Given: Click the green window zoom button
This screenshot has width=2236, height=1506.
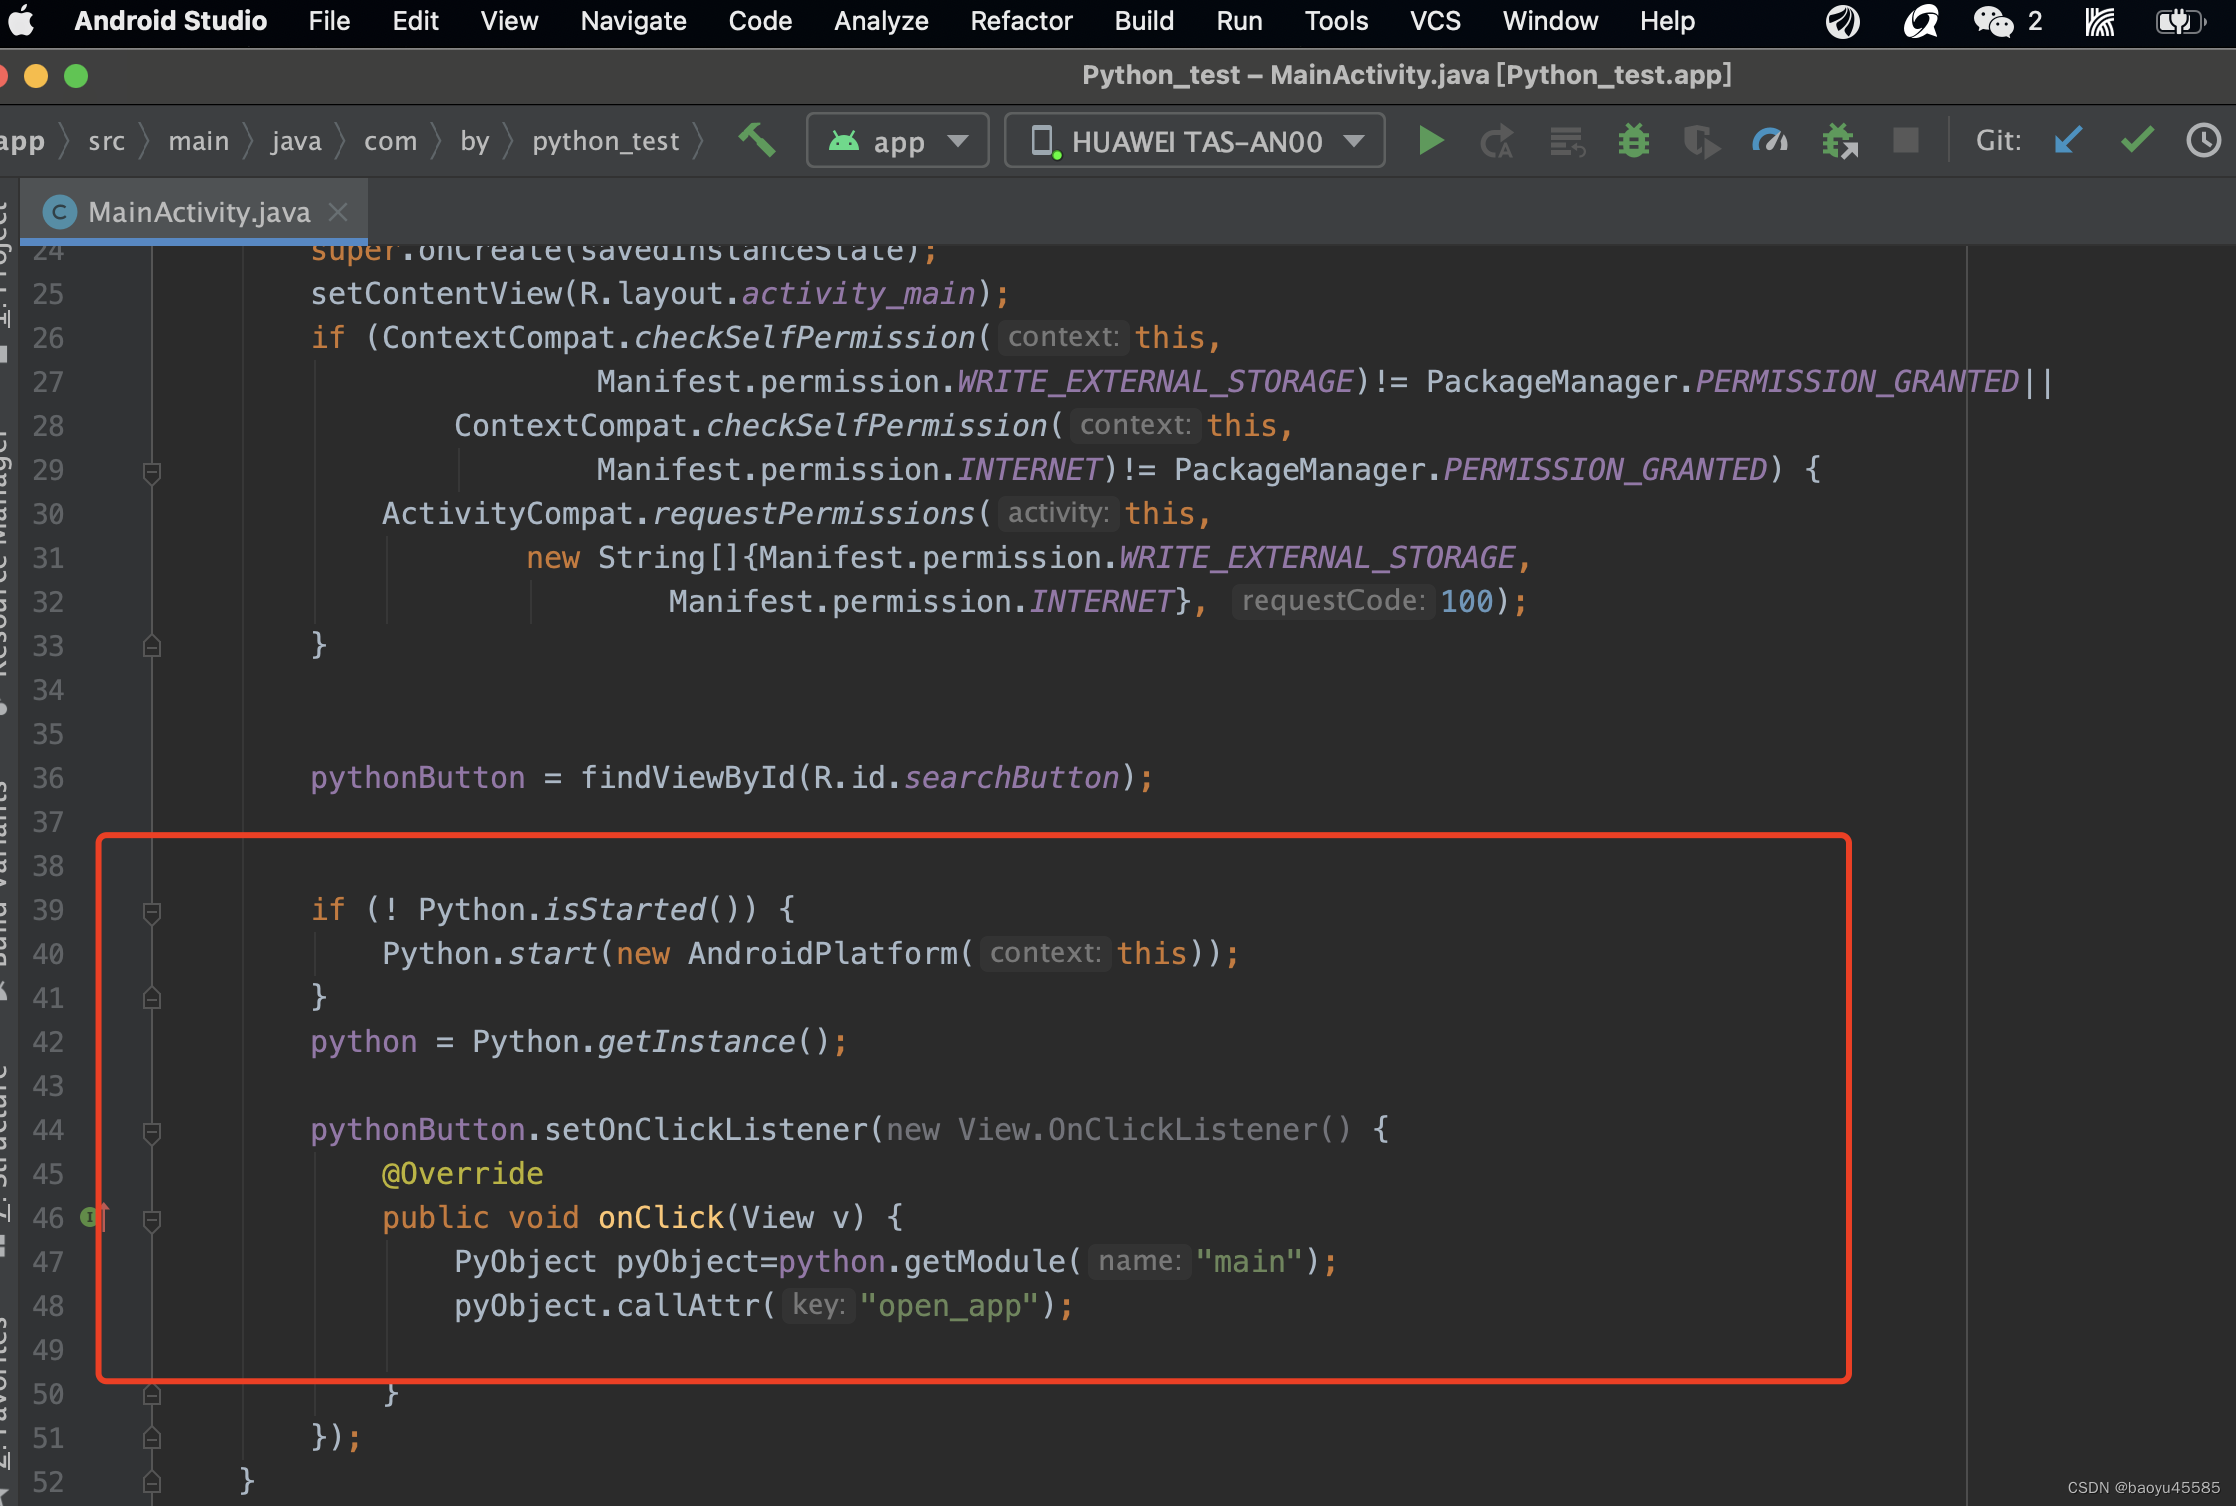Looking at the screenshot, I should pyautogui.click(x=76, y=76).
